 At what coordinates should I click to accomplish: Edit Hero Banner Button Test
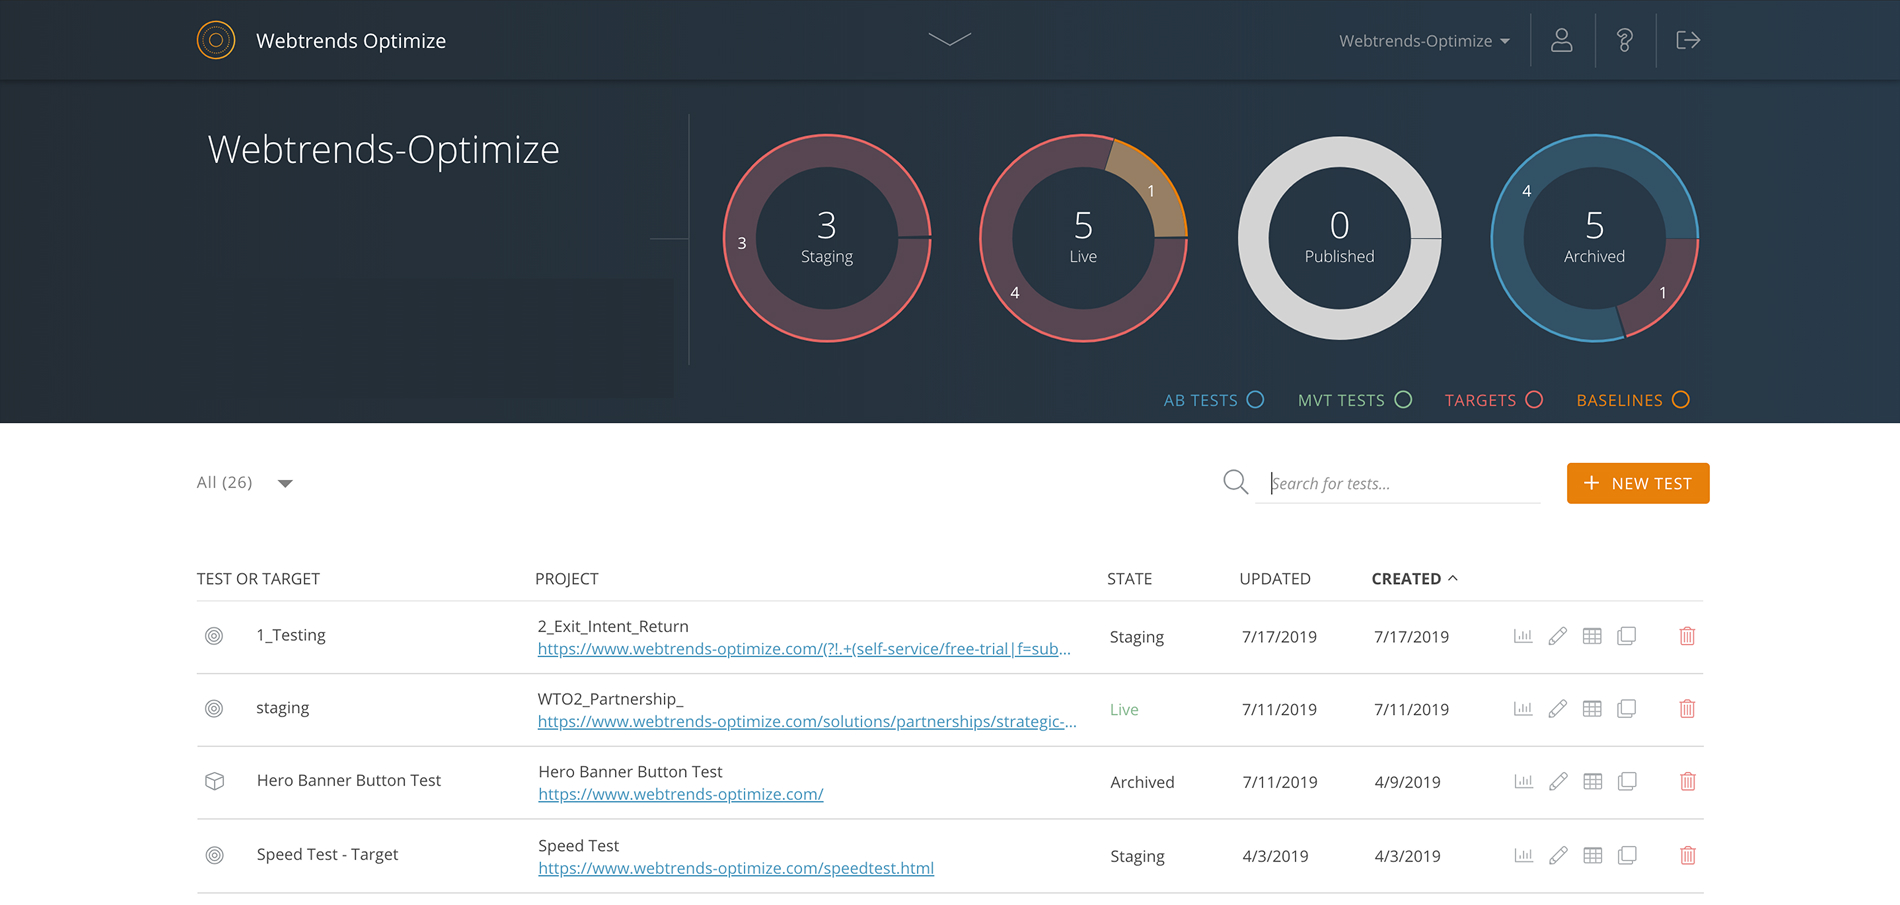(x=1558, y=782)
